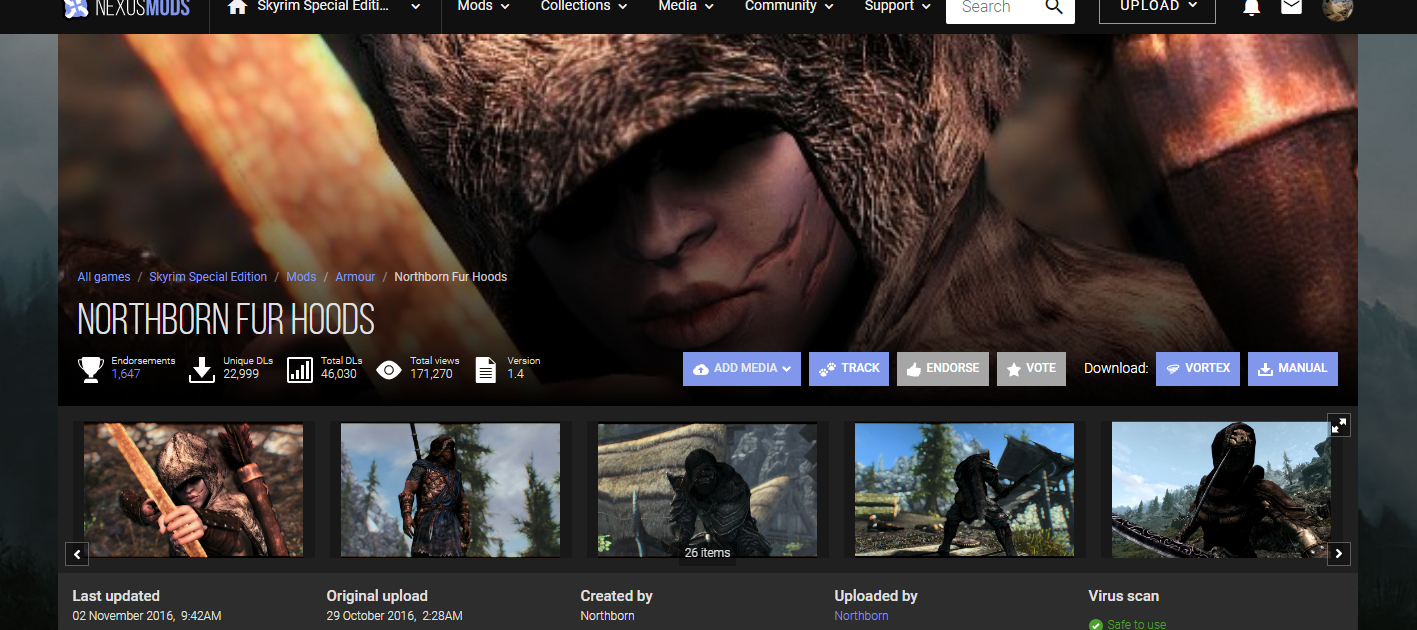This screenshot has width=1417, height=630.
Task: Go to Armour breadcrumb link
Action: pyautogui.click(x=355, y=277)
